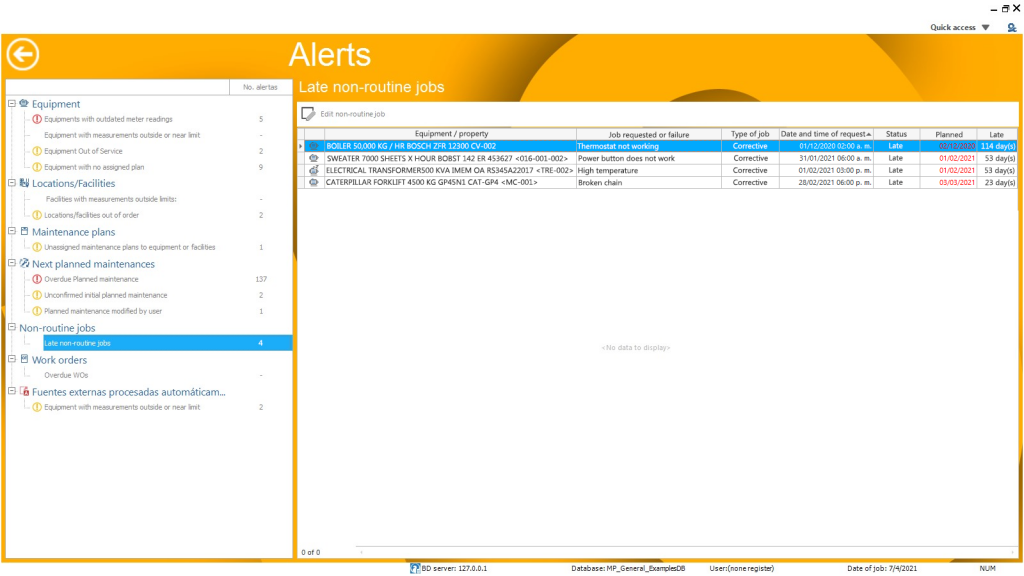Select Overdue Planned maintenance alert

91,279
